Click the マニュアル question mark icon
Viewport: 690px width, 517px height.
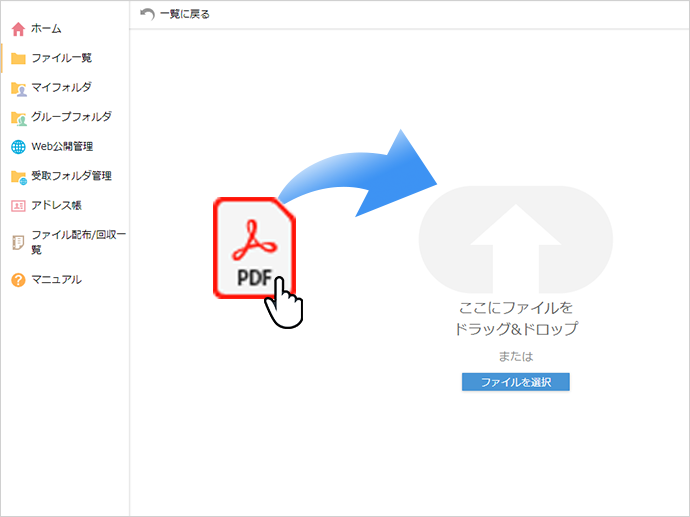pyautogui.click(x=18, y=280)
